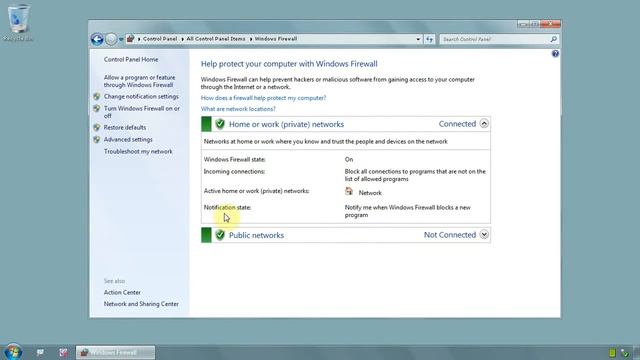Open Recycle Bin desktop icon
The image size is (640, 360).
[18, 22]
